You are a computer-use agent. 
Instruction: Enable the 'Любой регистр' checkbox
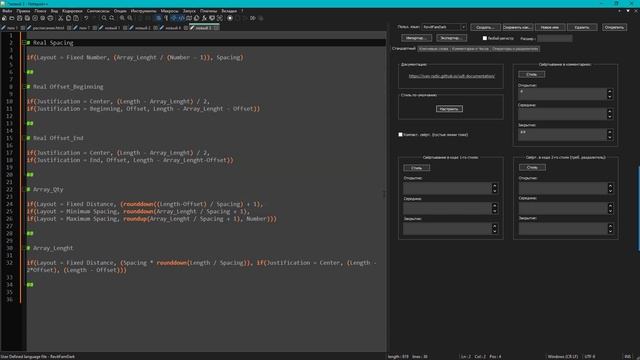(484, 38)
